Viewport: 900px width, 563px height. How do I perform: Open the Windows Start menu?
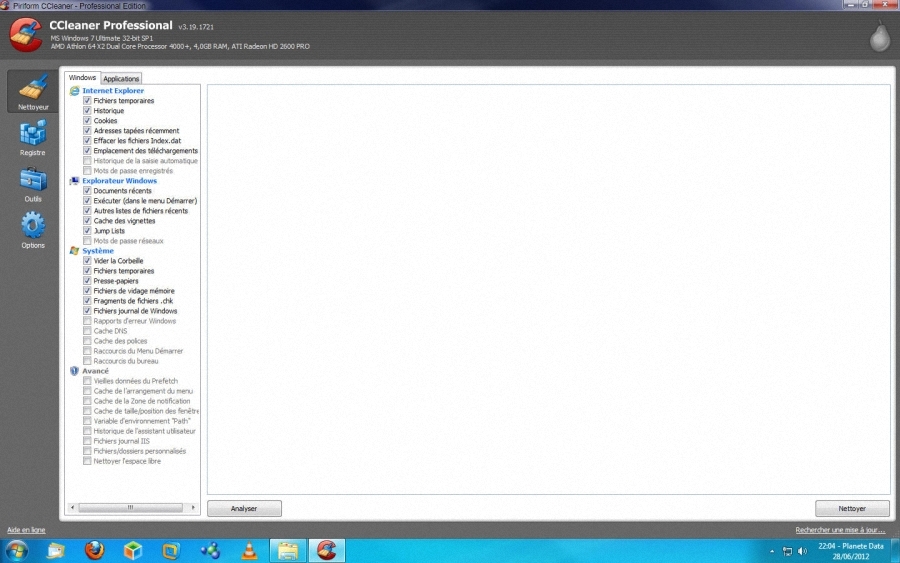click(x=17, y=551)
